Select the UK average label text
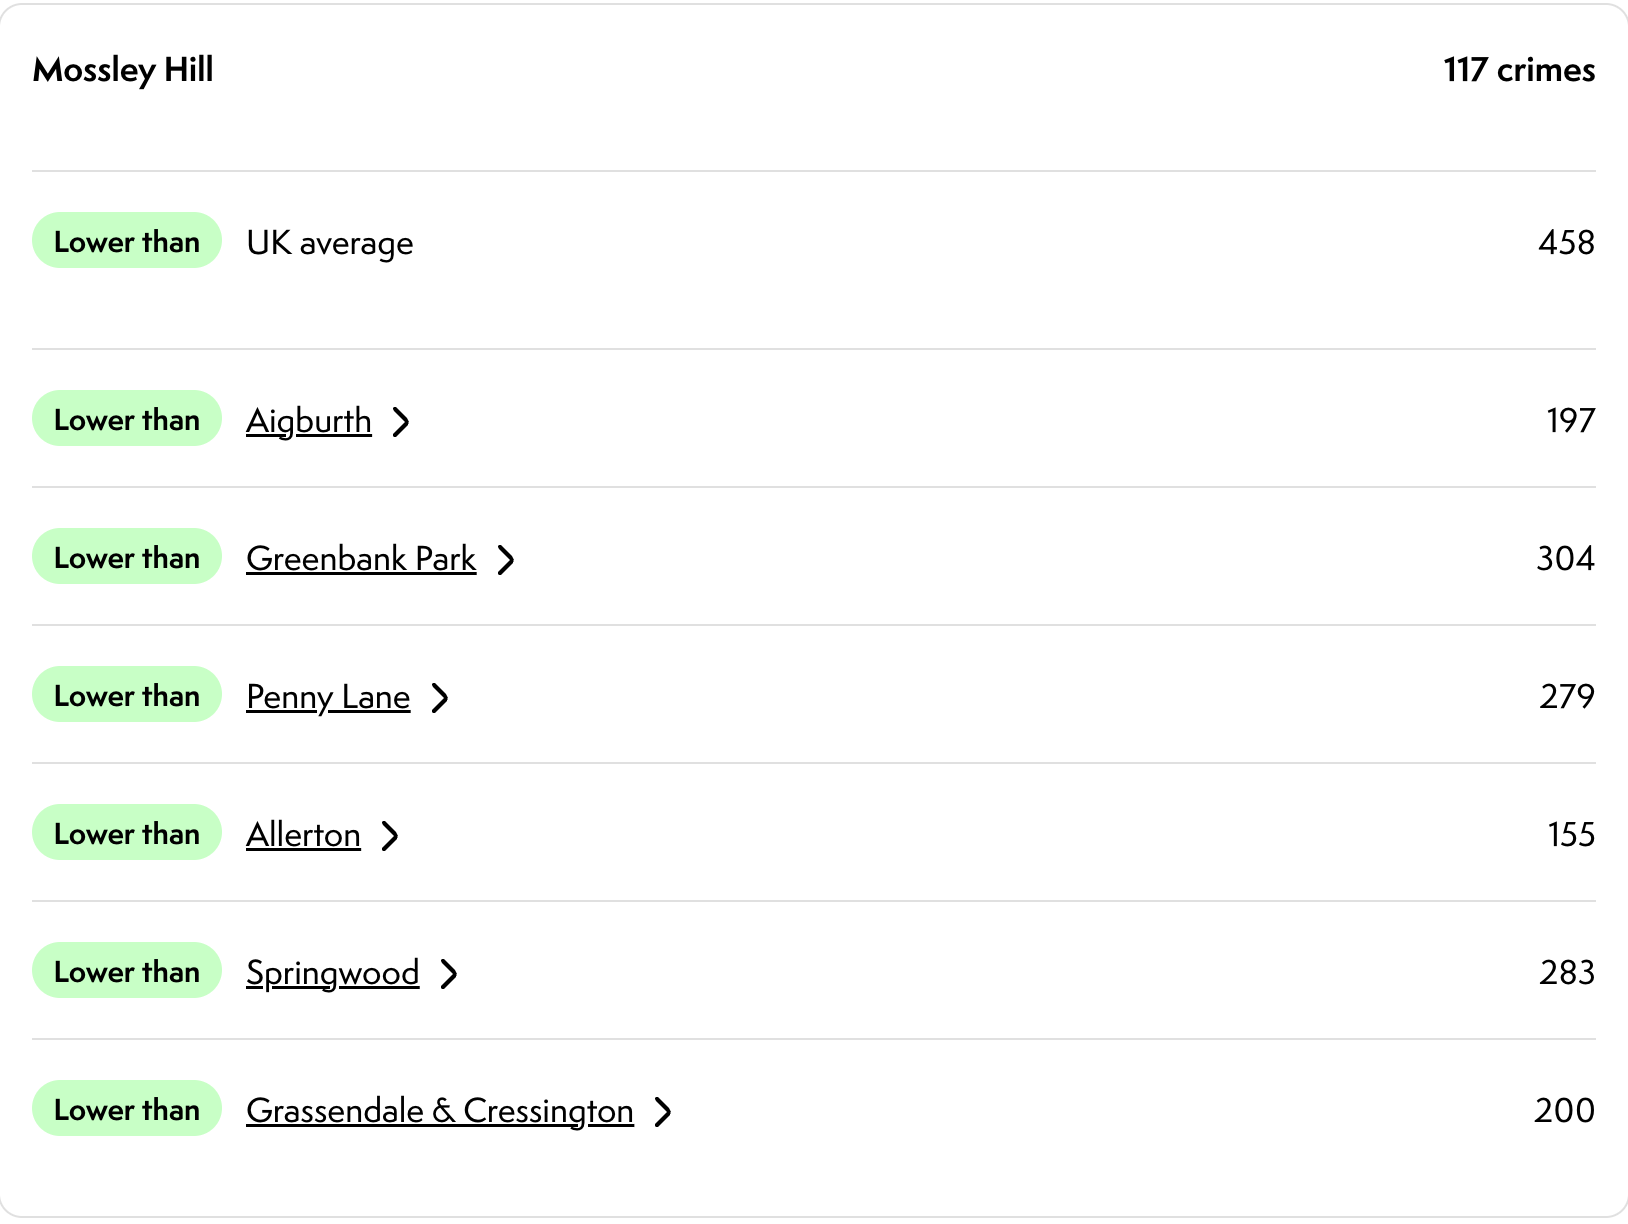 tap(330, 243)
